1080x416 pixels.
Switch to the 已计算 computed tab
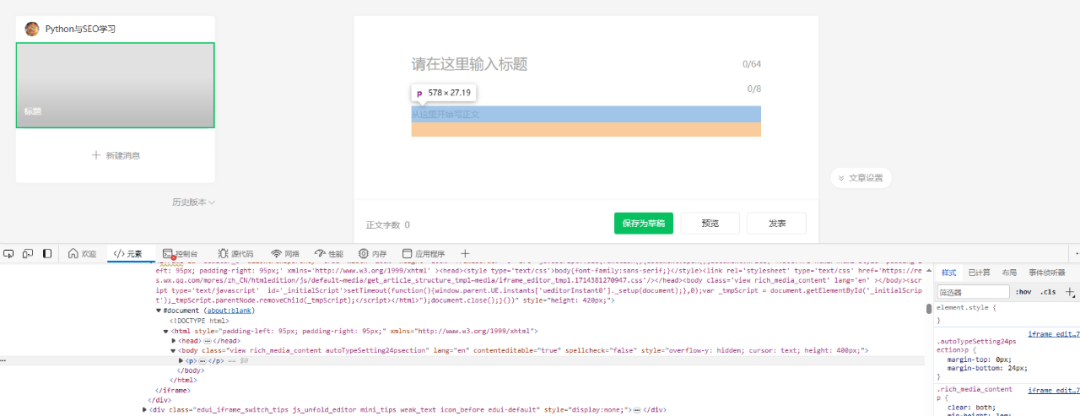click(x=977, y=273)
